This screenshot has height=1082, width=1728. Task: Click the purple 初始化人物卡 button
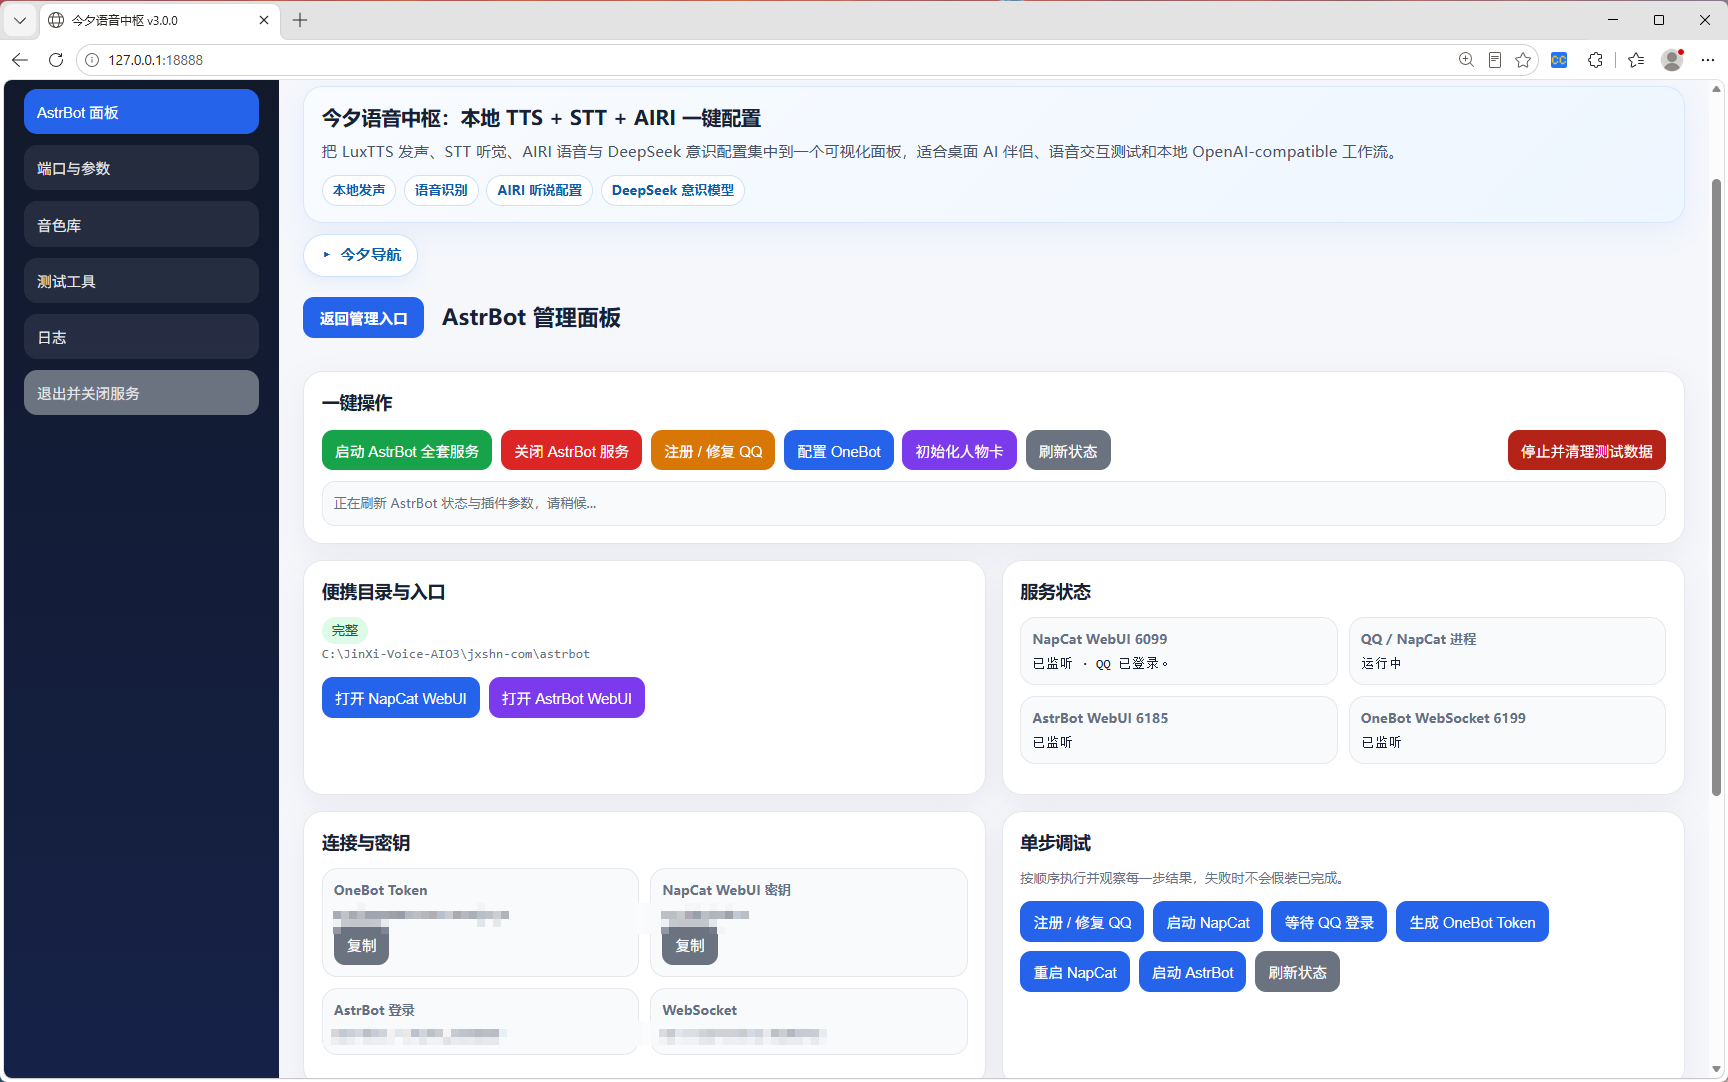[x=959, y=451]
